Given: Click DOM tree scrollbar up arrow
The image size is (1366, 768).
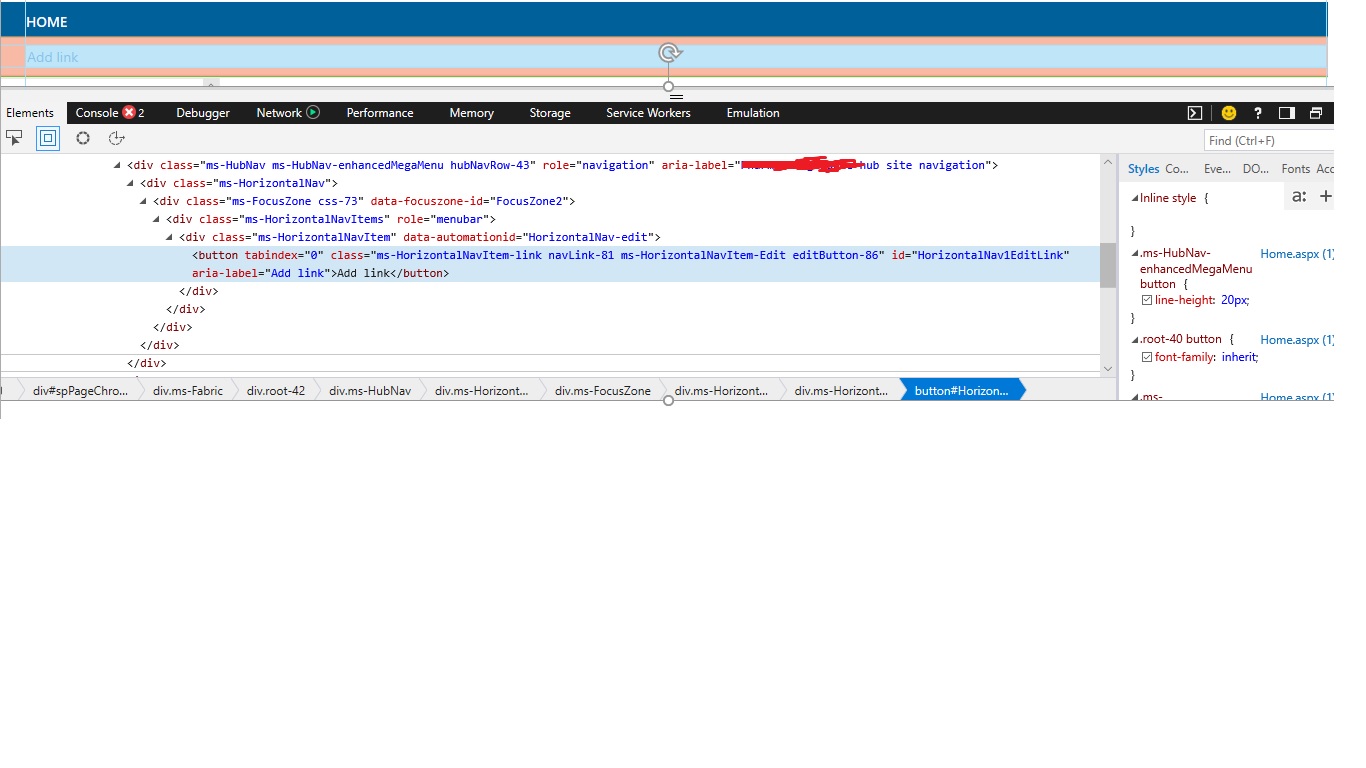Looking at the screenshot, I should click(1107, 162).
